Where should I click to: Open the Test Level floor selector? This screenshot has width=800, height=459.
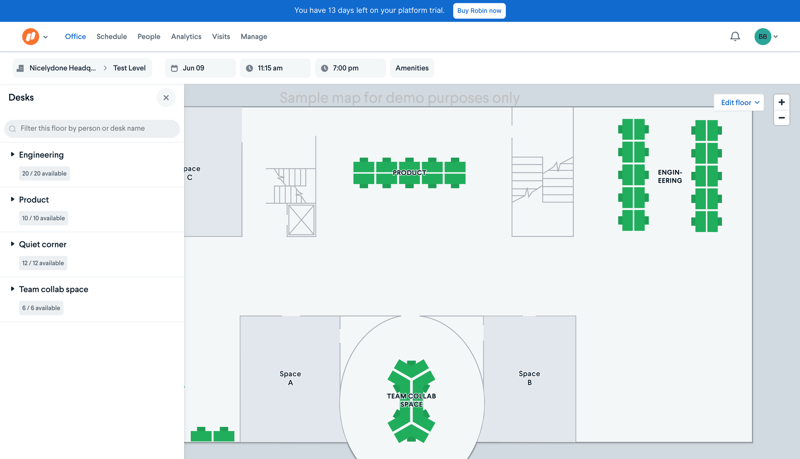(129, 68)
